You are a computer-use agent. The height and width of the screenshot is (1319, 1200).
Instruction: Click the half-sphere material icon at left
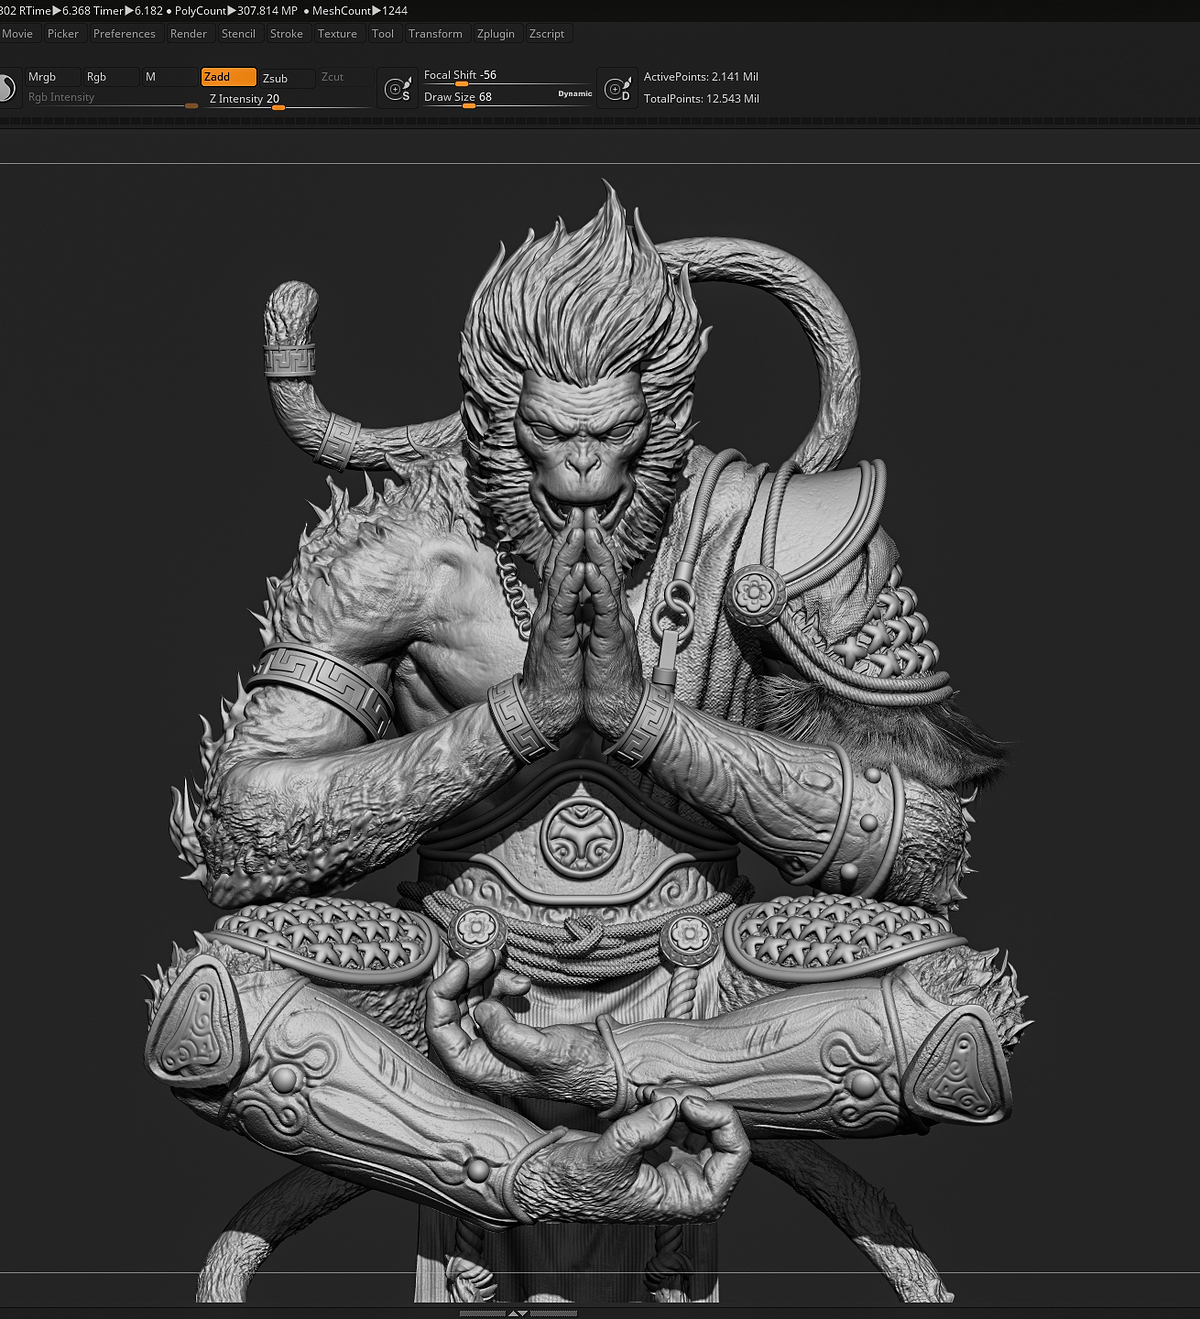[x=8, y=88]
